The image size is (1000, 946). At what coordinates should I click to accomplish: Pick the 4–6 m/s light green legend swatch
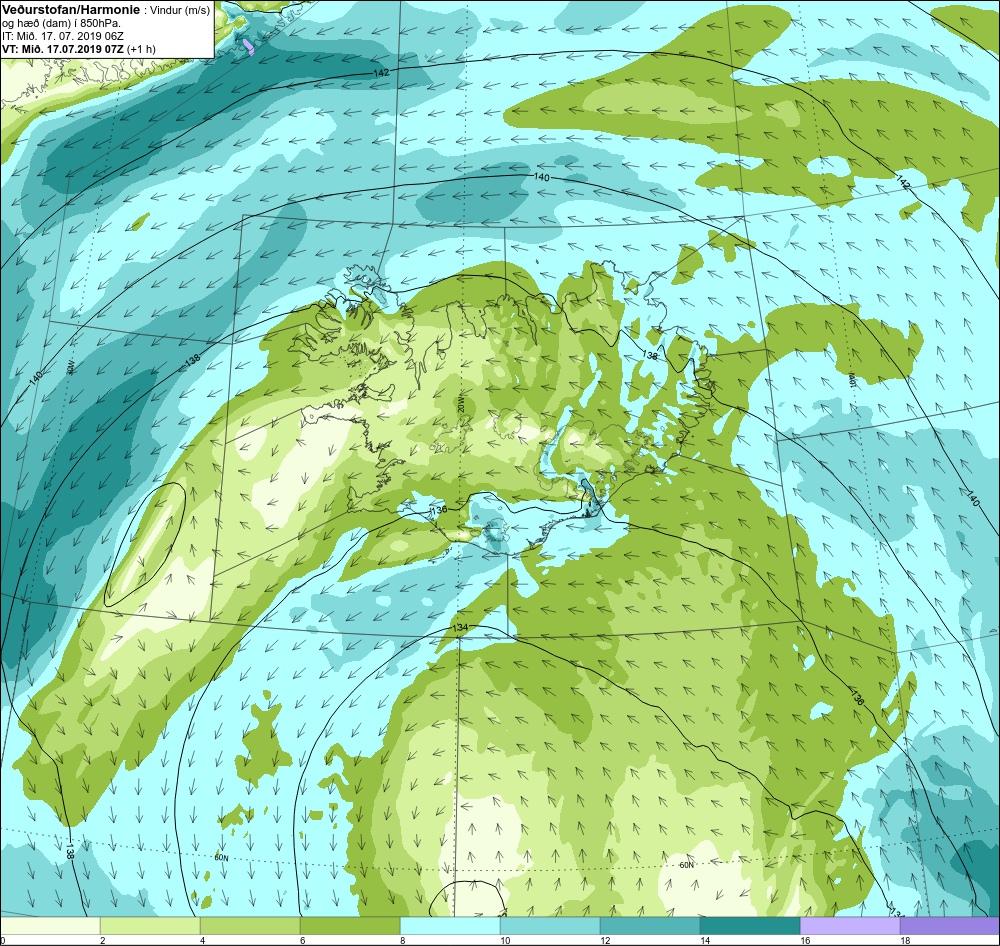(250, 926)
